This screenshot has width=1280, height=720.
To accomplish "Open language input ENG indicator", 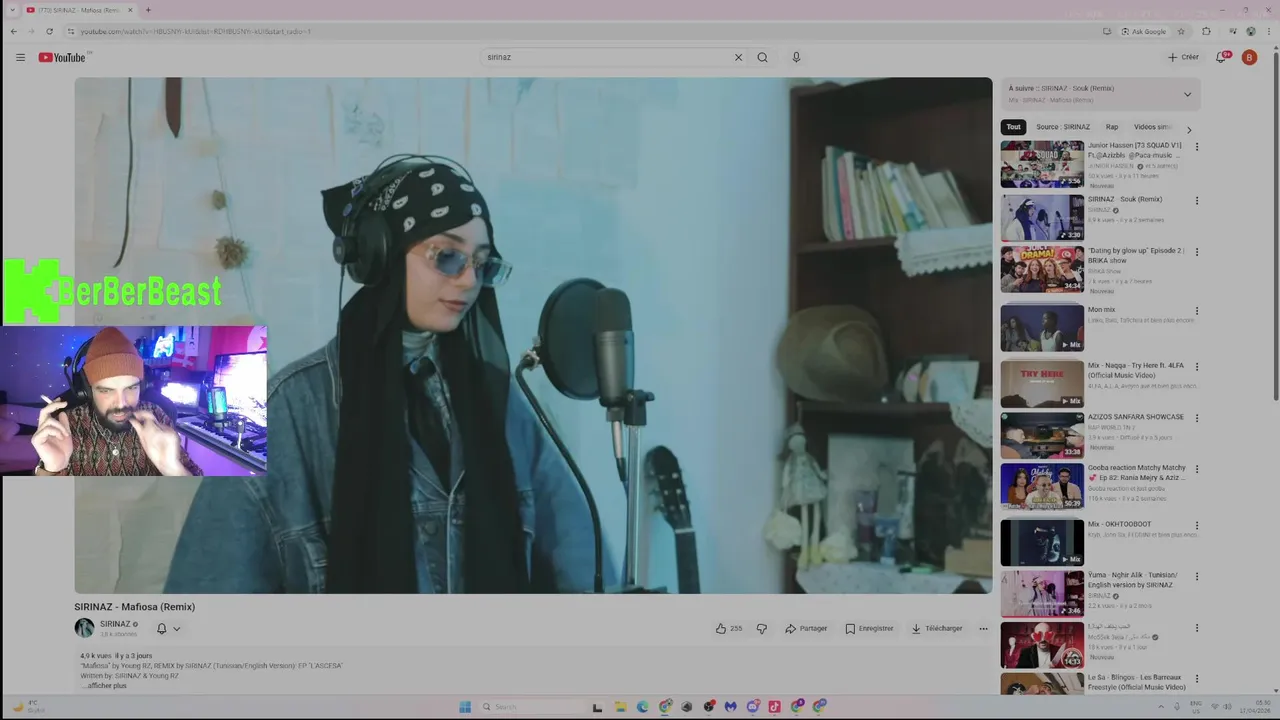I will point(1195,706).
